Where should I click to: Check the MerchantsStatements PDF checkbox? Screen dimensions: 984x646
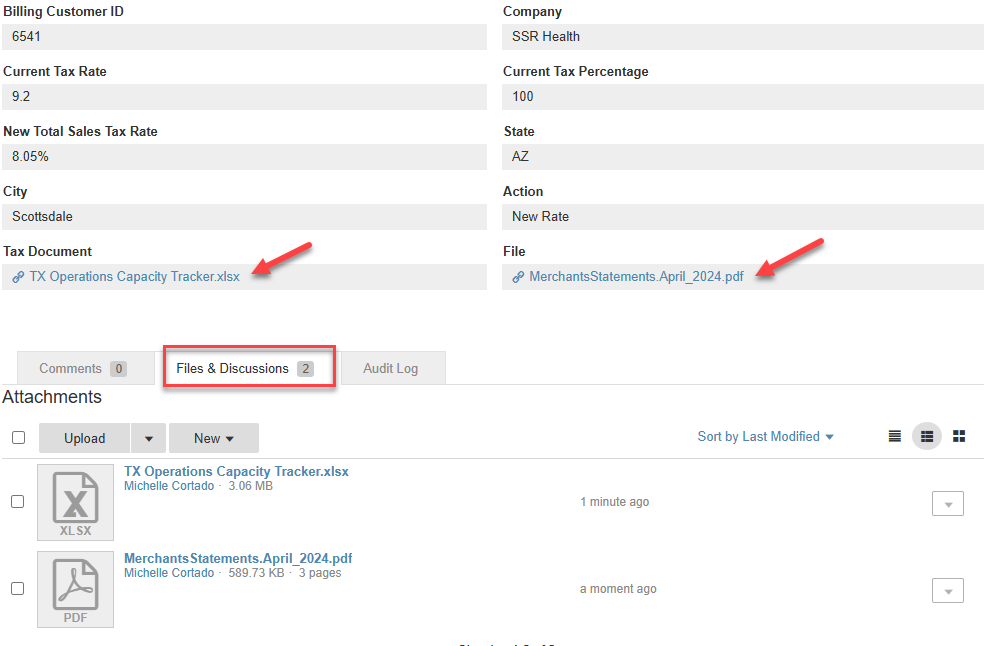click(x=18, y=589)
